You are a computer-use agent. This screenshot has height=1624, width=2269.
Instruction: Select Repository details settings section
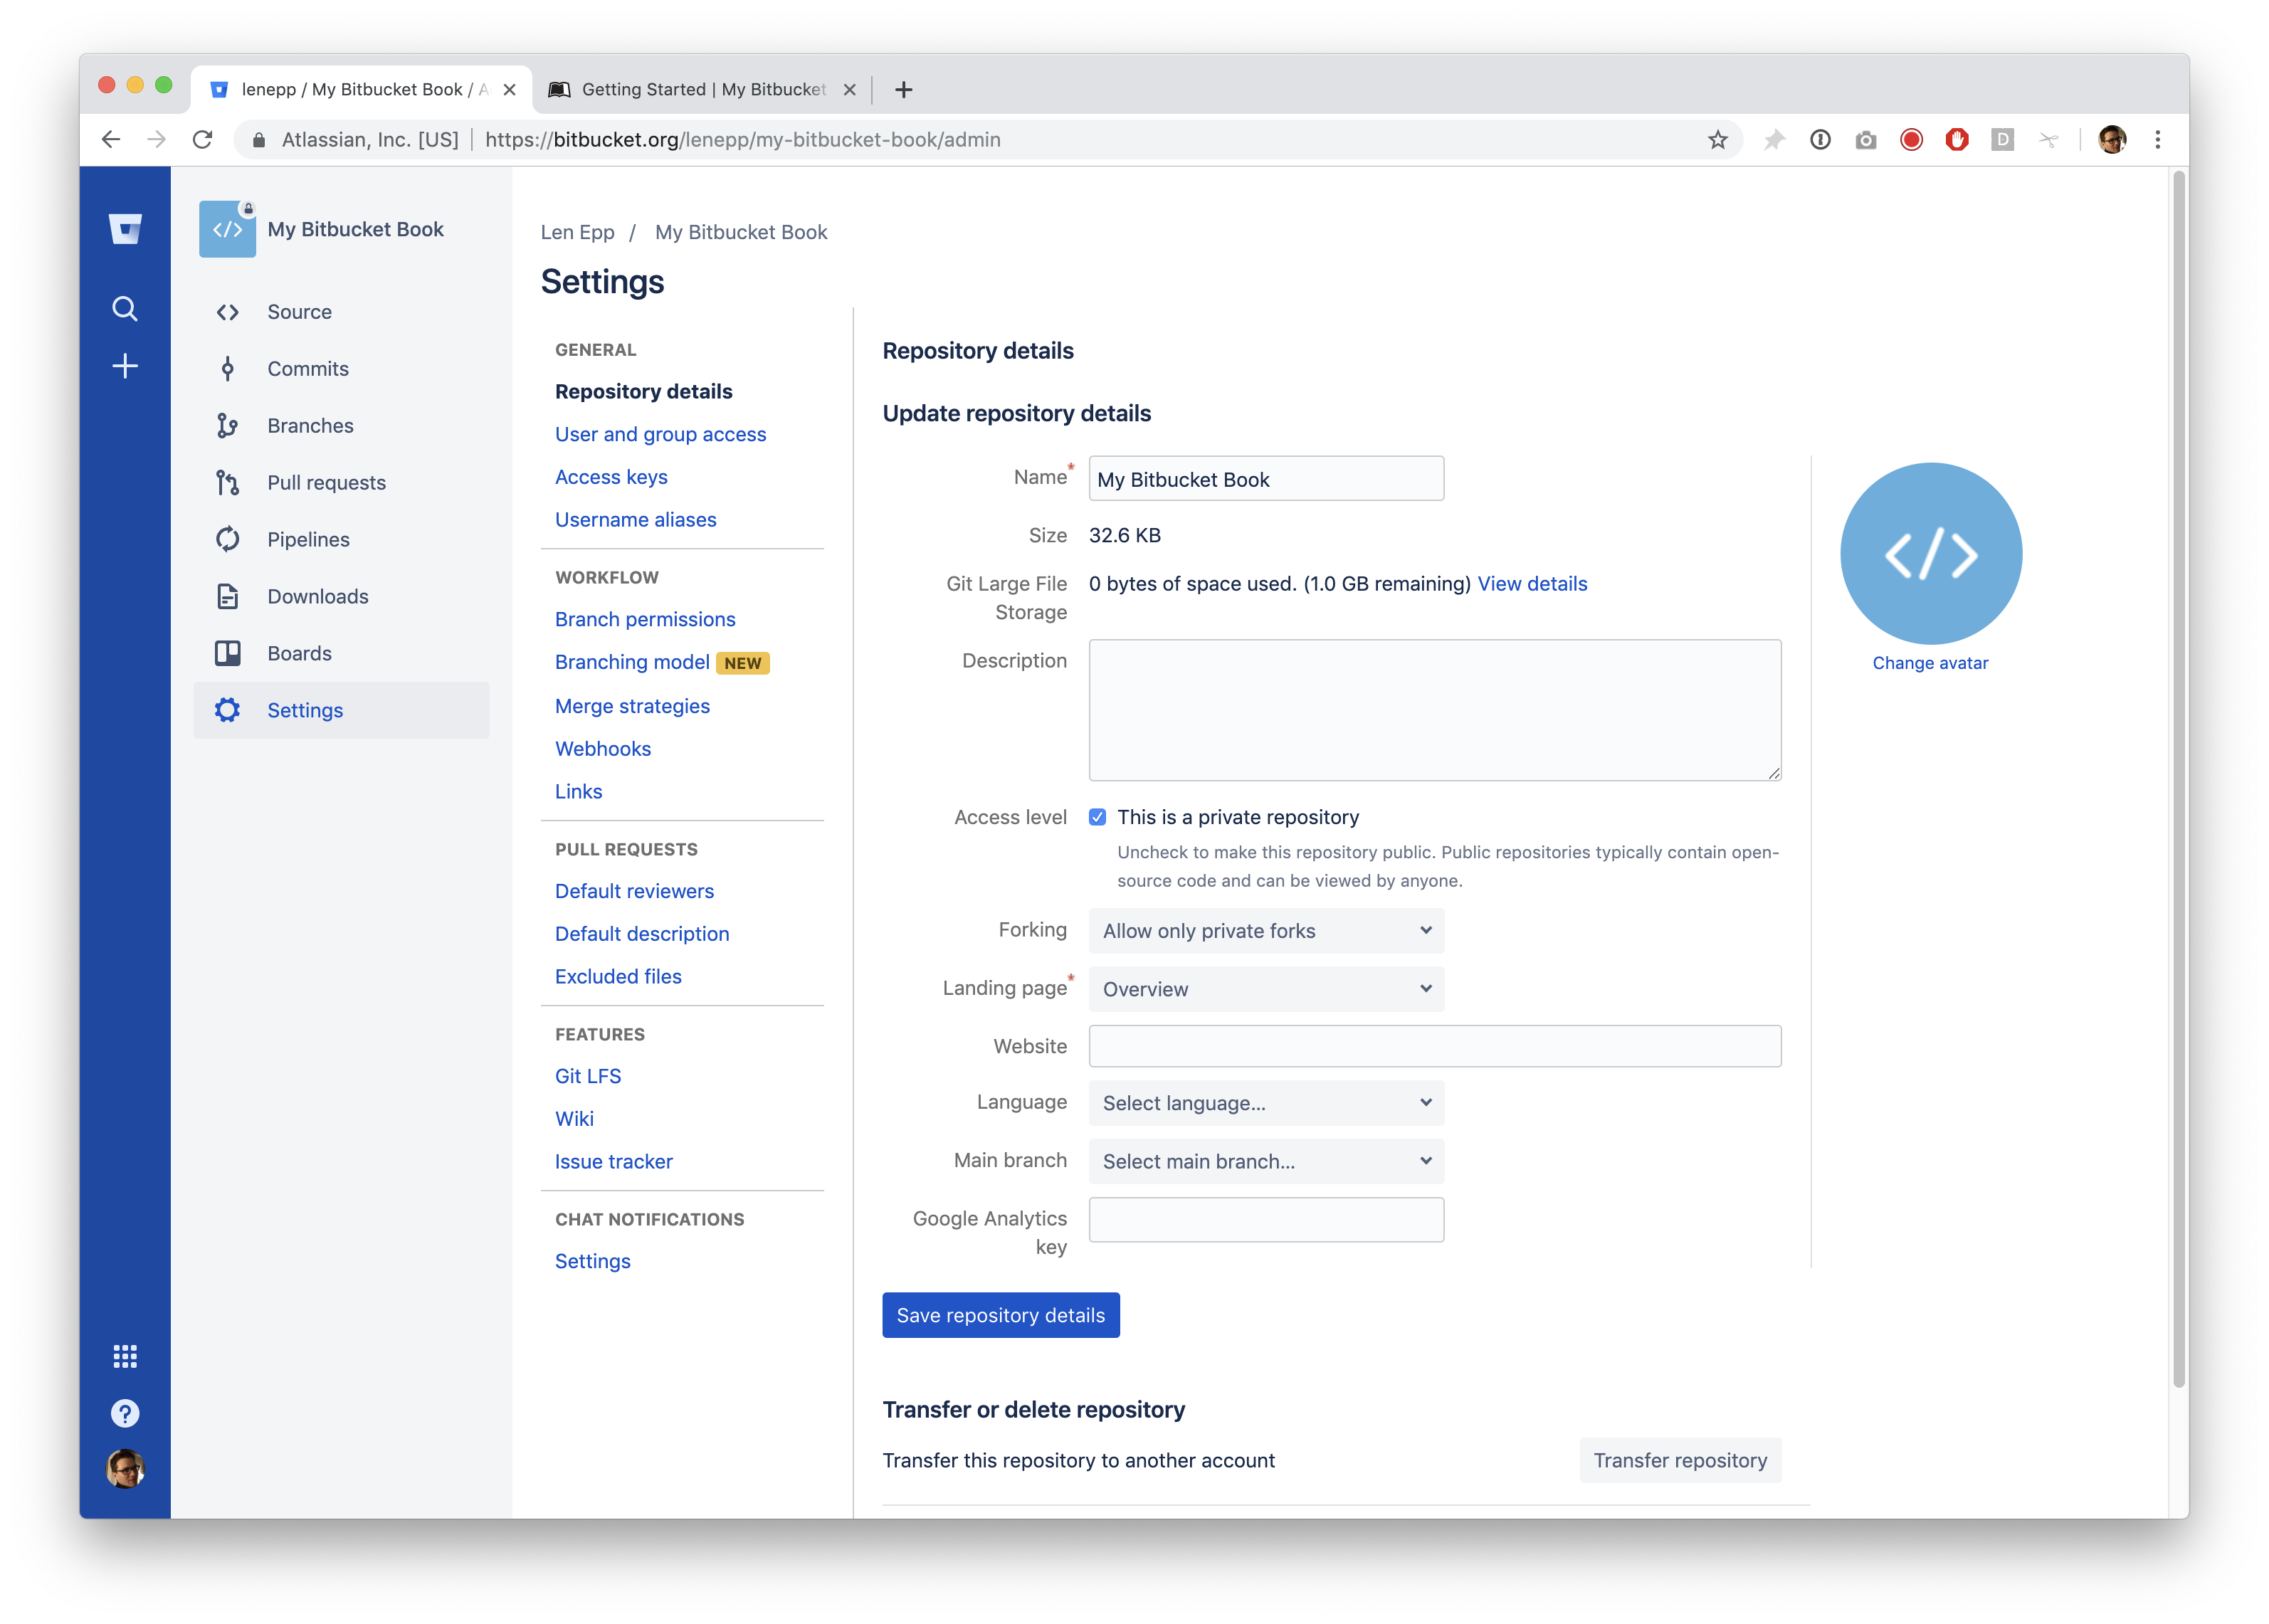(x=643, y=391)
